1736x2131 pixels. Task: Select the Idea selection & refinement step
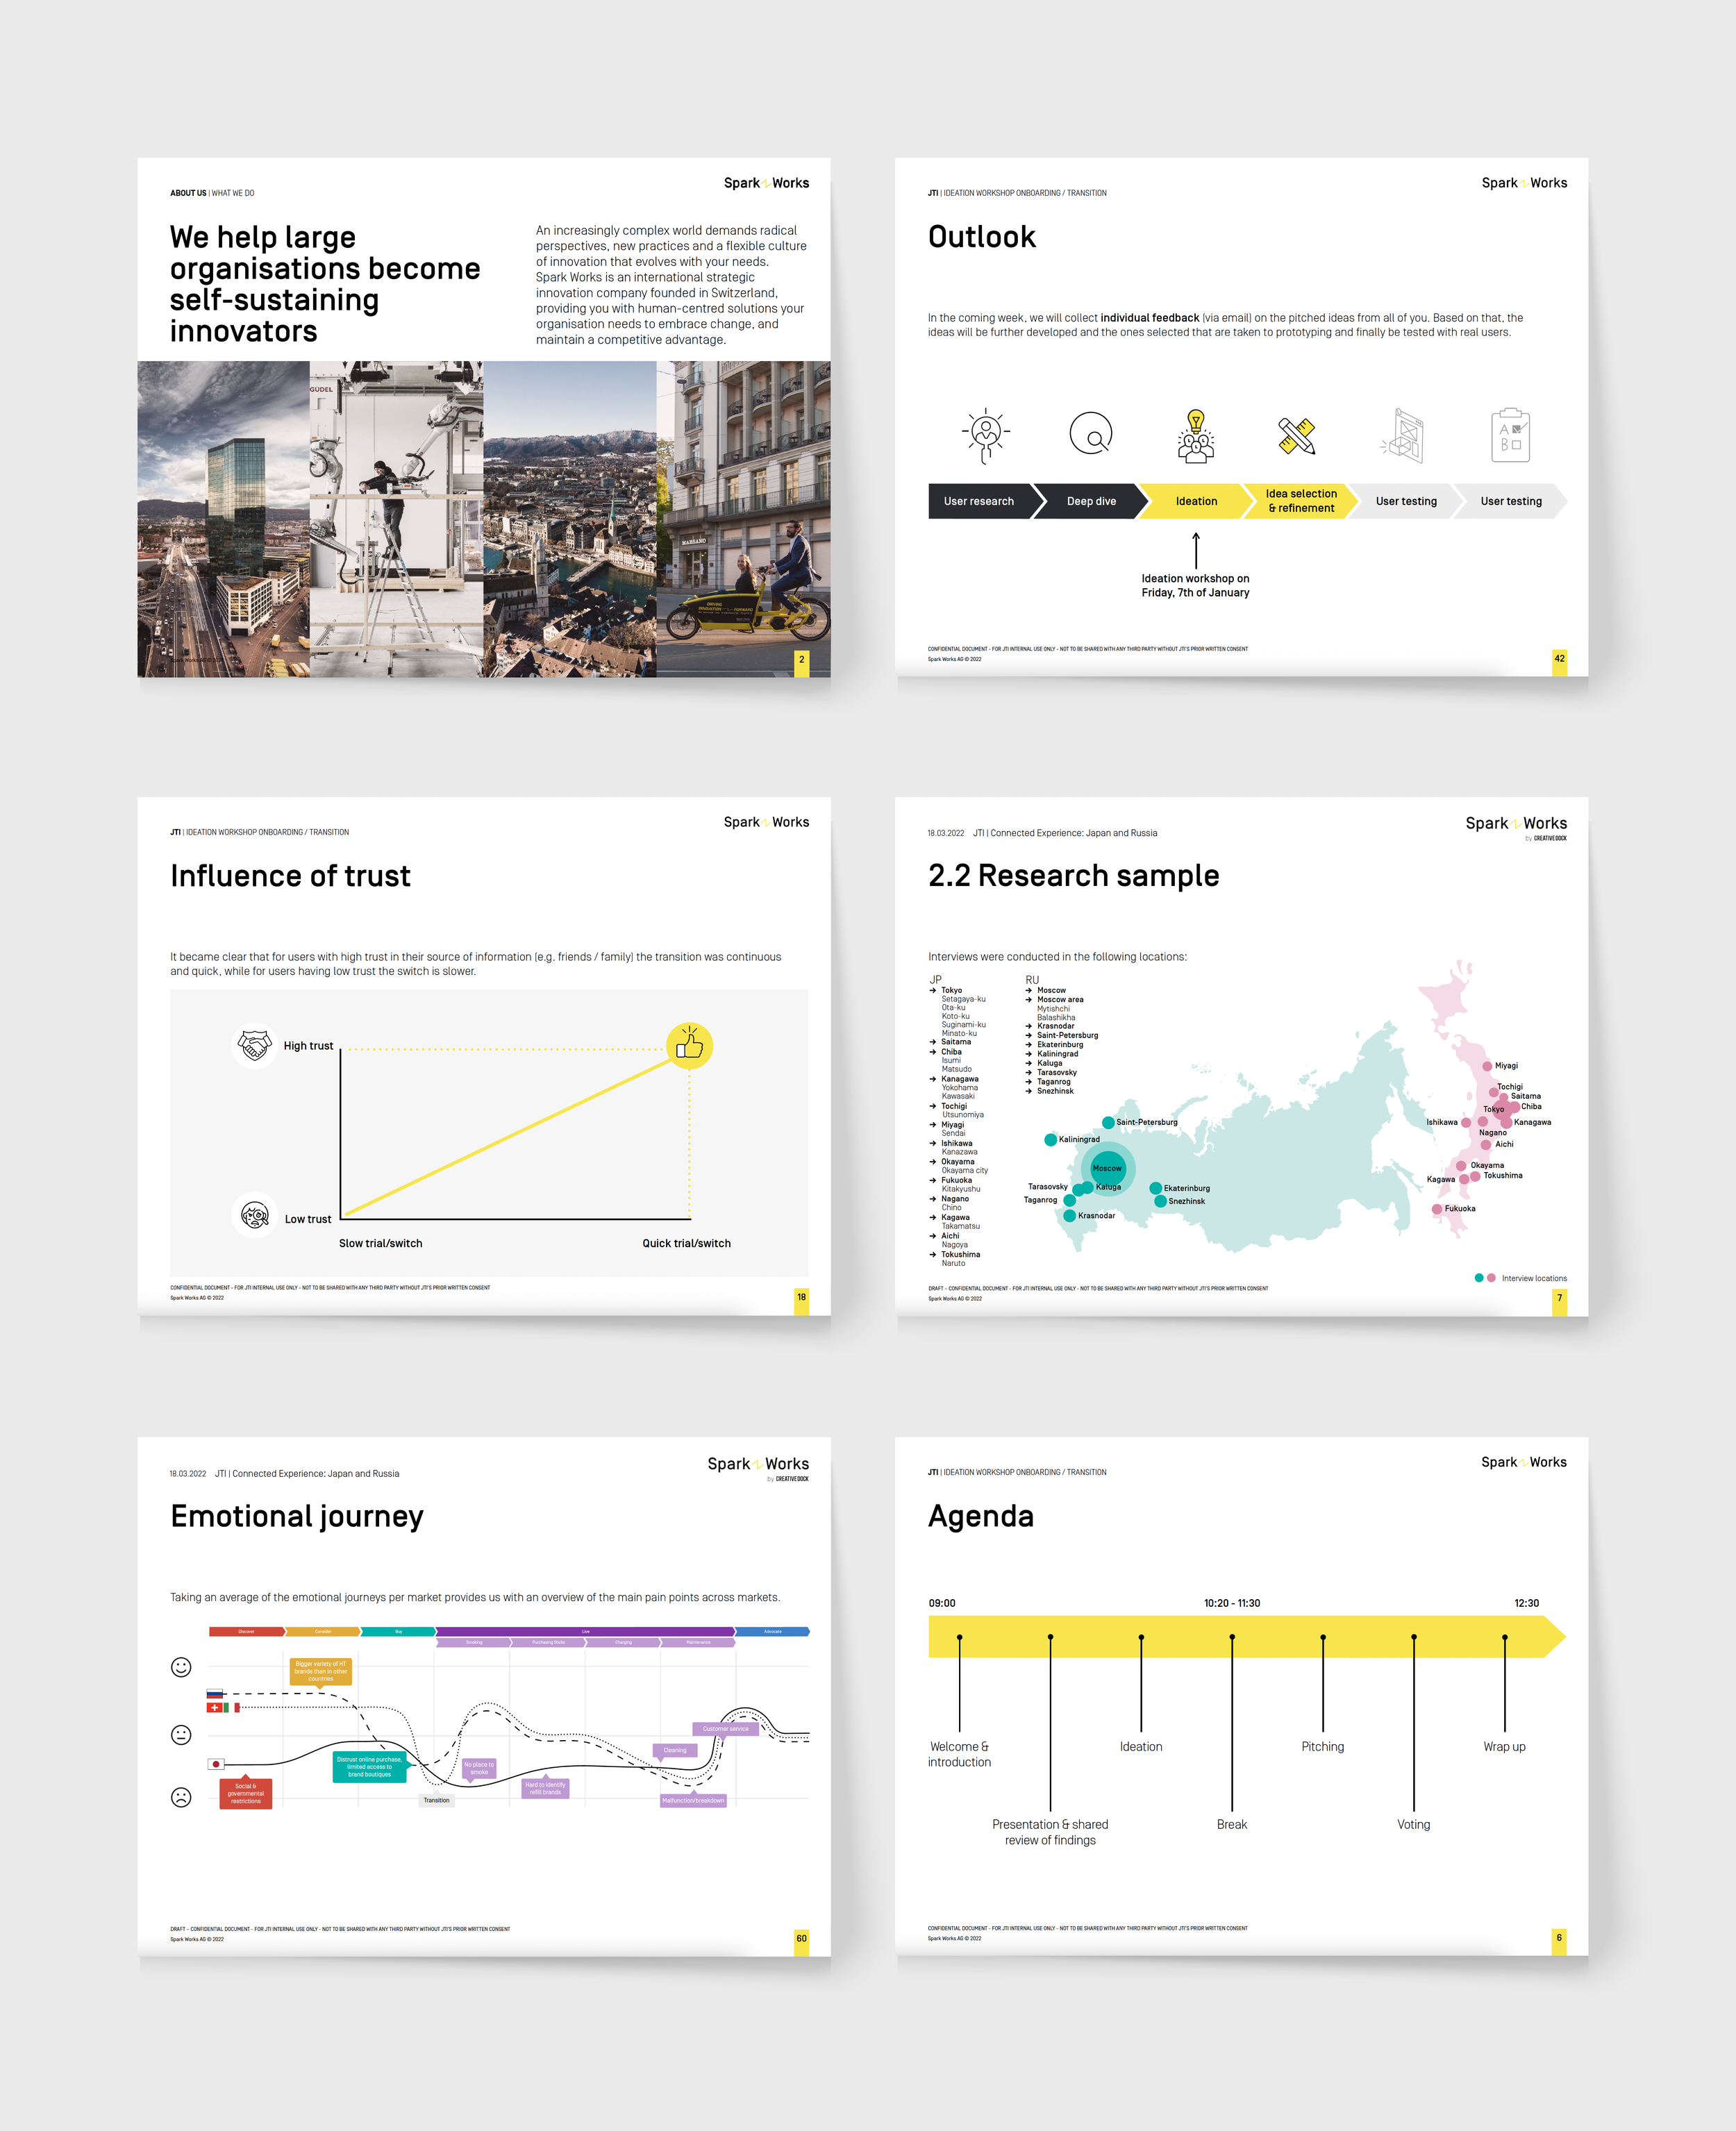coord(1301,501)
